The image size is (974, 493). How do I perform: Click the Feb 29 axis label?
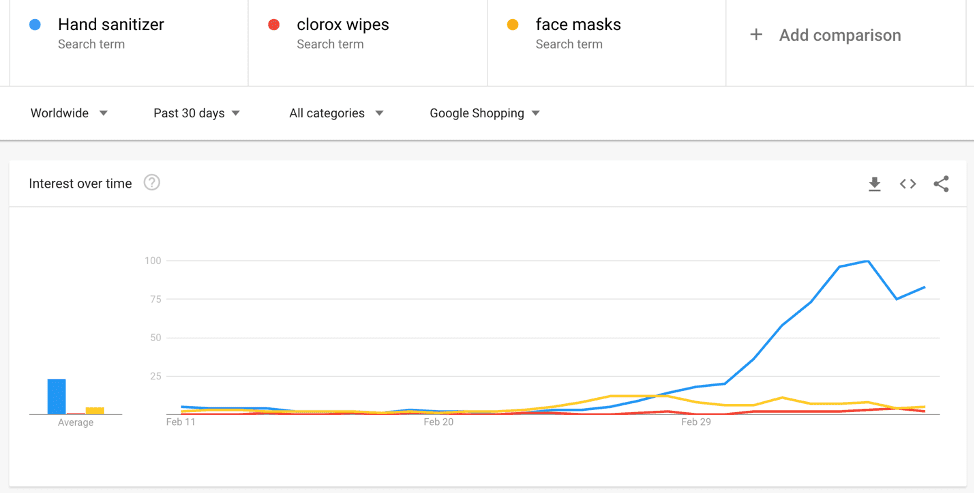point(696,423)
